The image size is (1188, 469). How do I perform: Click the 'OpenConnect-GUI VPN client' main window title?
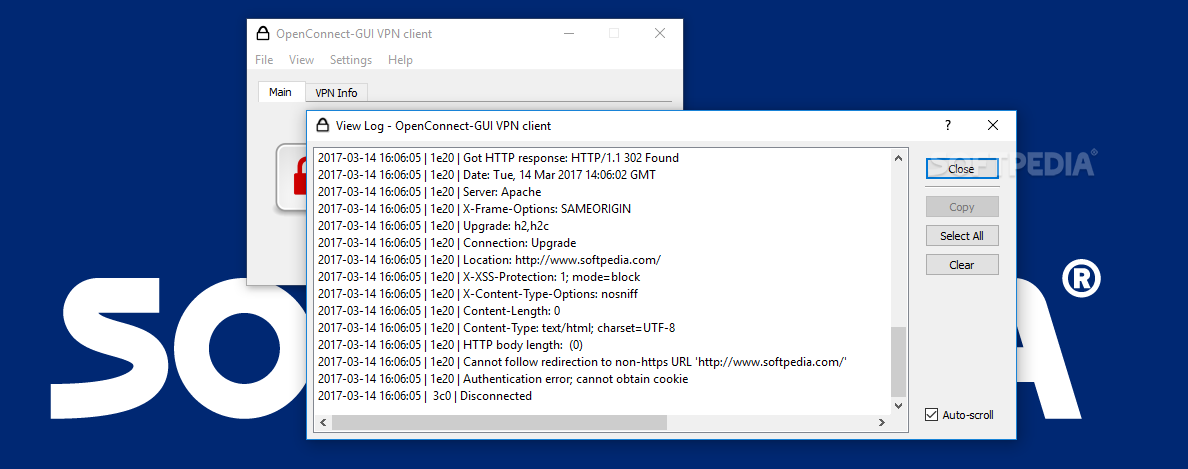[354, 33]
